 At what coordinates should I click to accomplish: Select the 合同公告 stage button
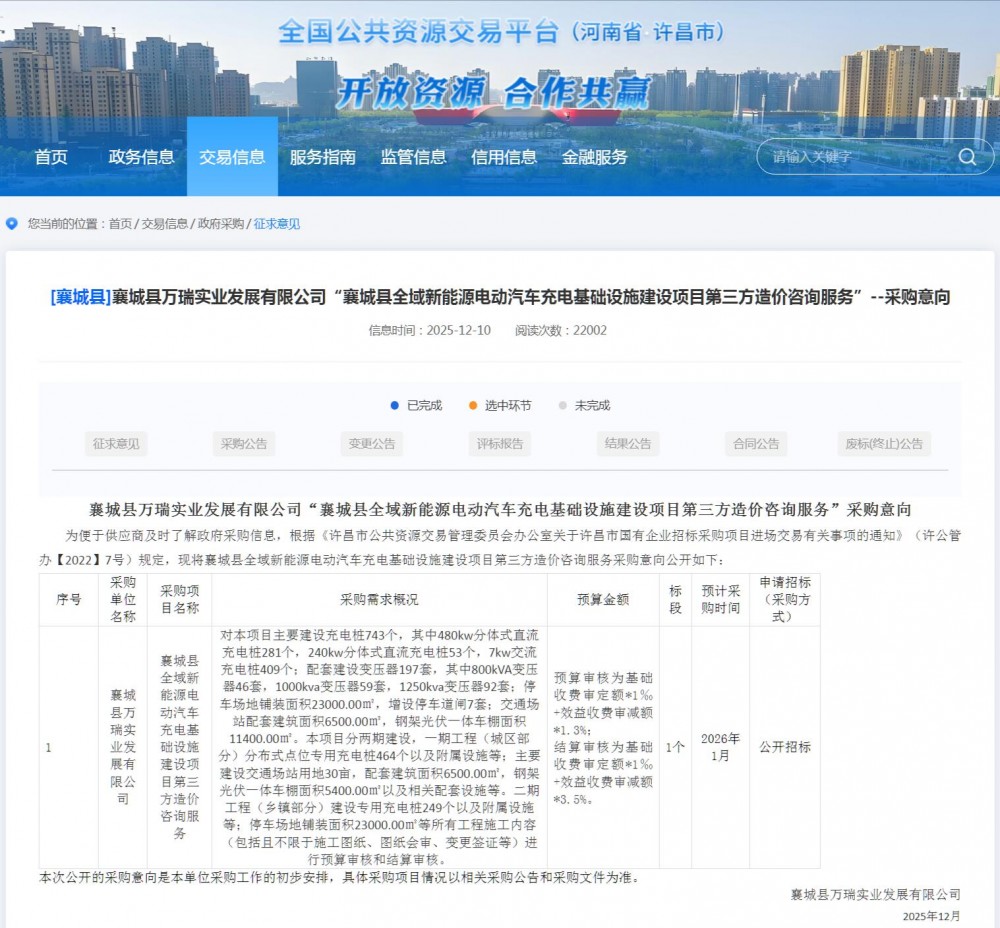[x=756, y=444]
